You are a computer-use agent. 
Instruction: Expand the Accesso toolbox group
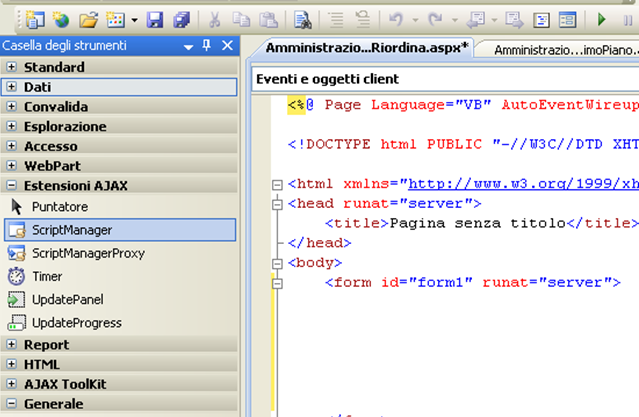click(x=11, y=146)
